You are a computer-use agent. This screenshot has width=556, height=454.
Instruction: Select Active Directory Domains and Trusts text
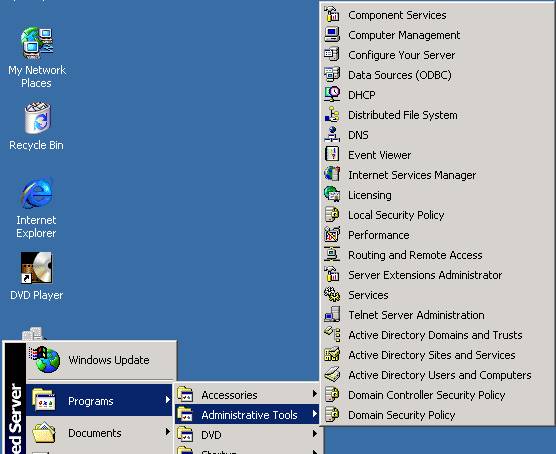coord(435,335)
